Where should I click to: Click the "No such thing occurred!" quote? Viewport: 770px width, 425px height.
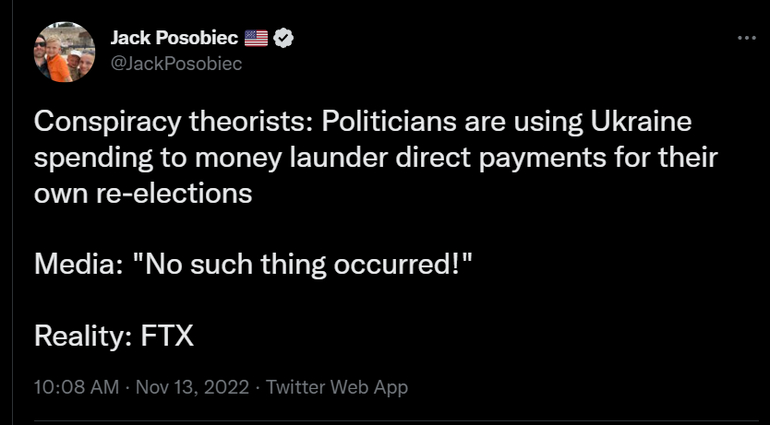pyautogui.click(x=314, y=264)
